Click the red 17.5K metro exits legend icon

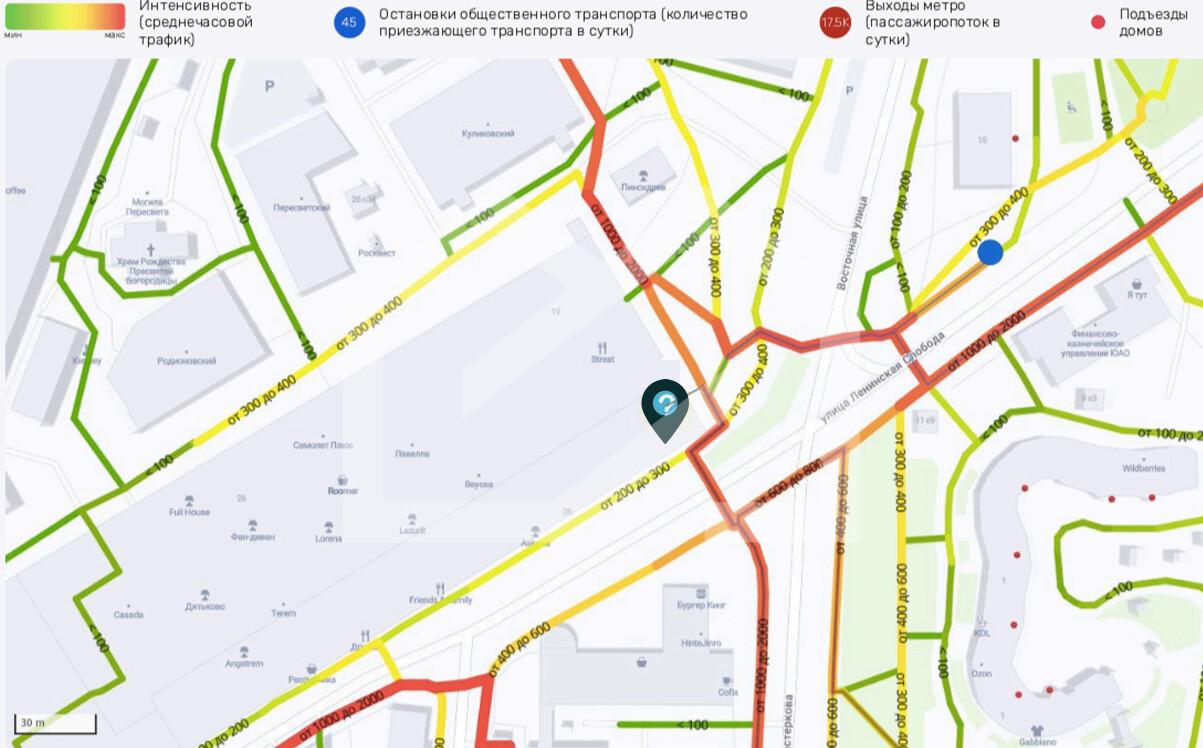coord(835,22)
